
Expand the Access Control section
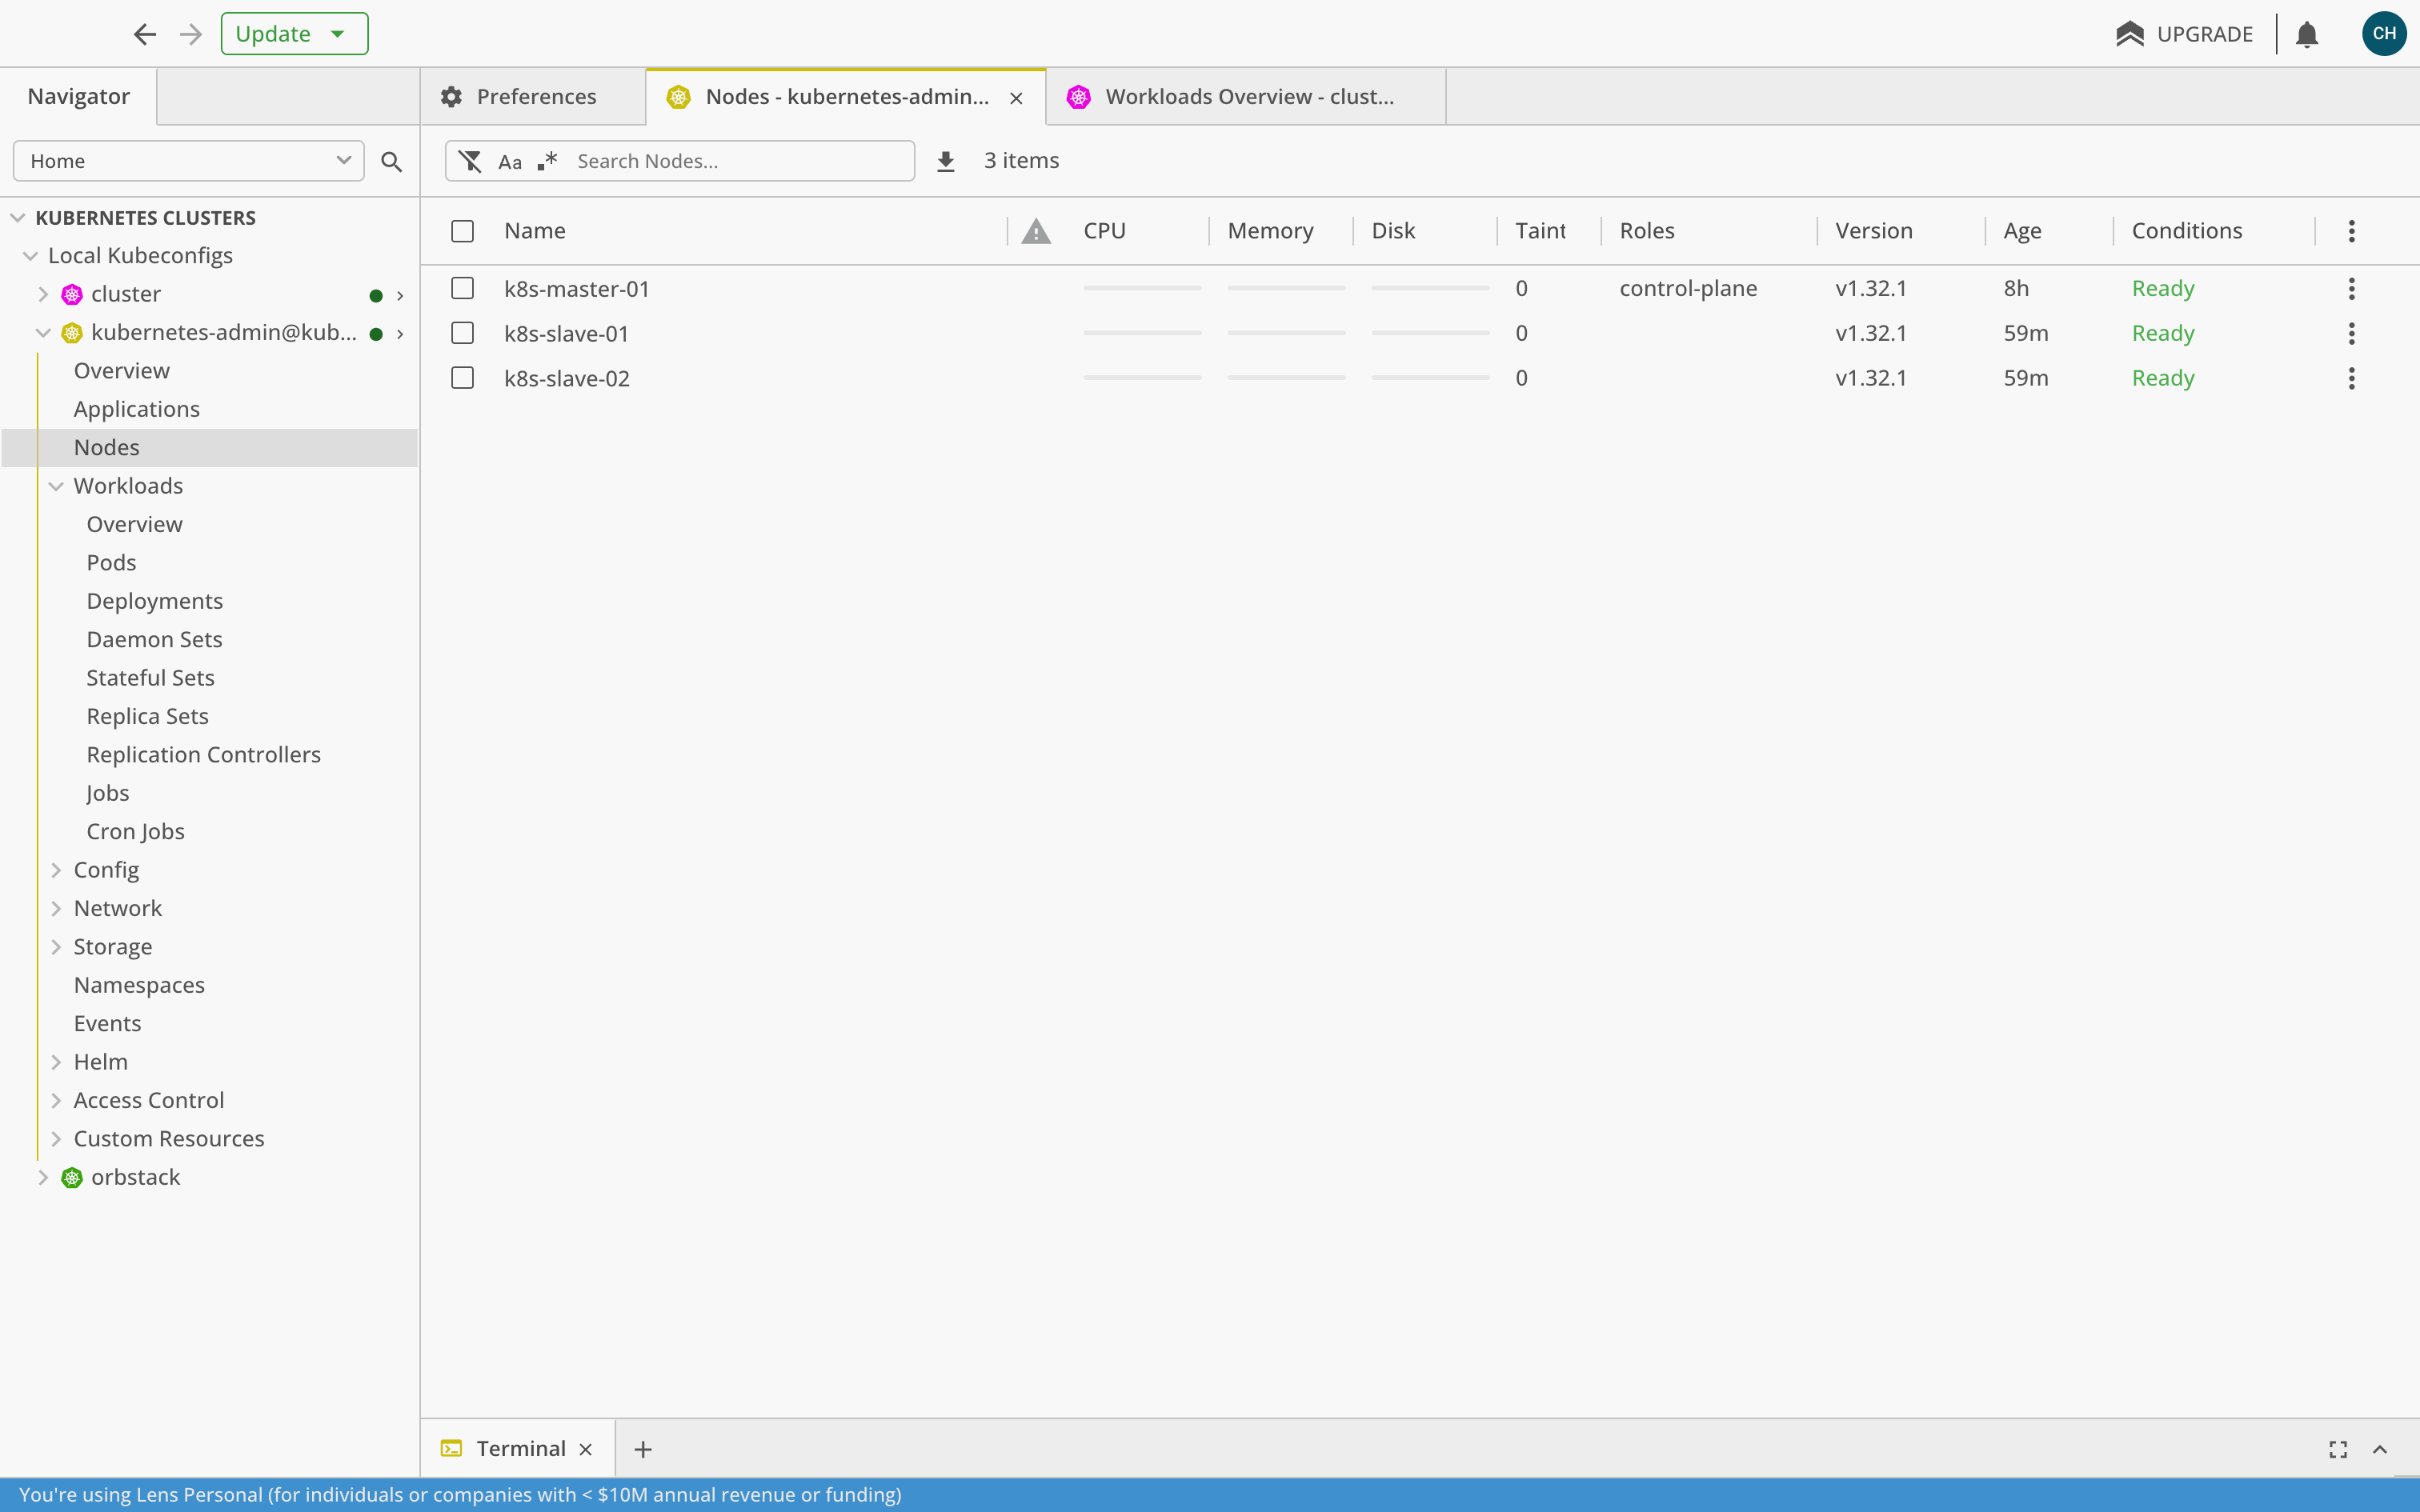coord(56,1101)
